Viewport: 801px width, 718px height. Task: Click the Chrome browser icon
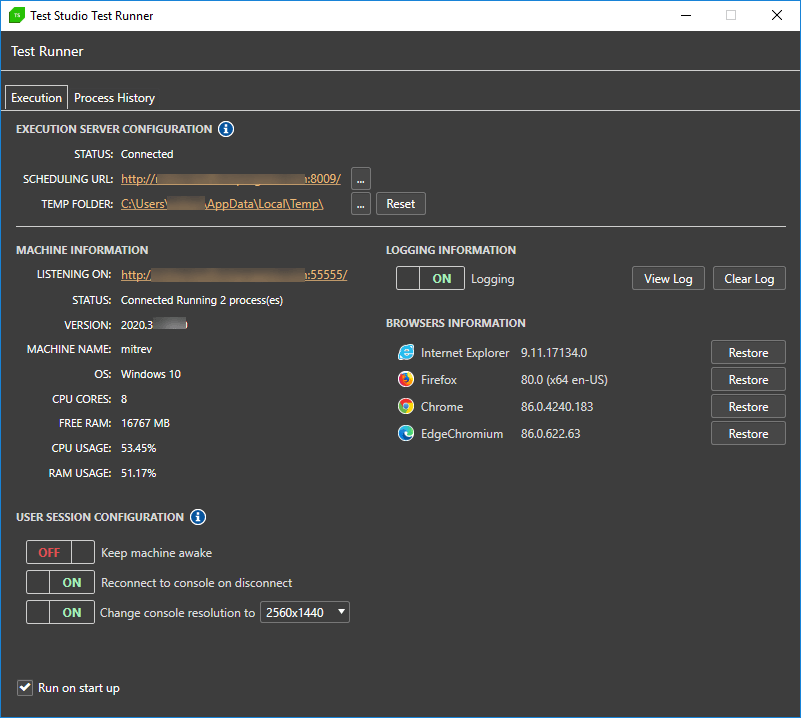click(406, 406)
